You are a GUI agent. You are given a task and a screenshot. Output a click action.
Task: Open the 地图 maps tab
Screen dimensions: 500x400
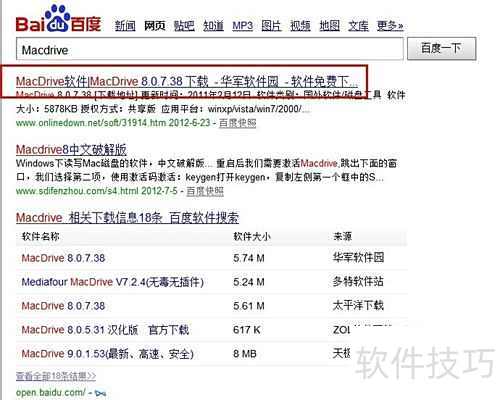pyautogui.click(x=329, y=25)
